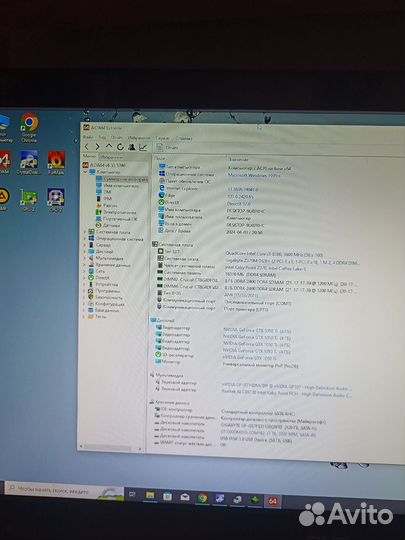Click the Edge row icon in list
The image size is (405, 540).
pyautogui.click(x=162, y=195)
